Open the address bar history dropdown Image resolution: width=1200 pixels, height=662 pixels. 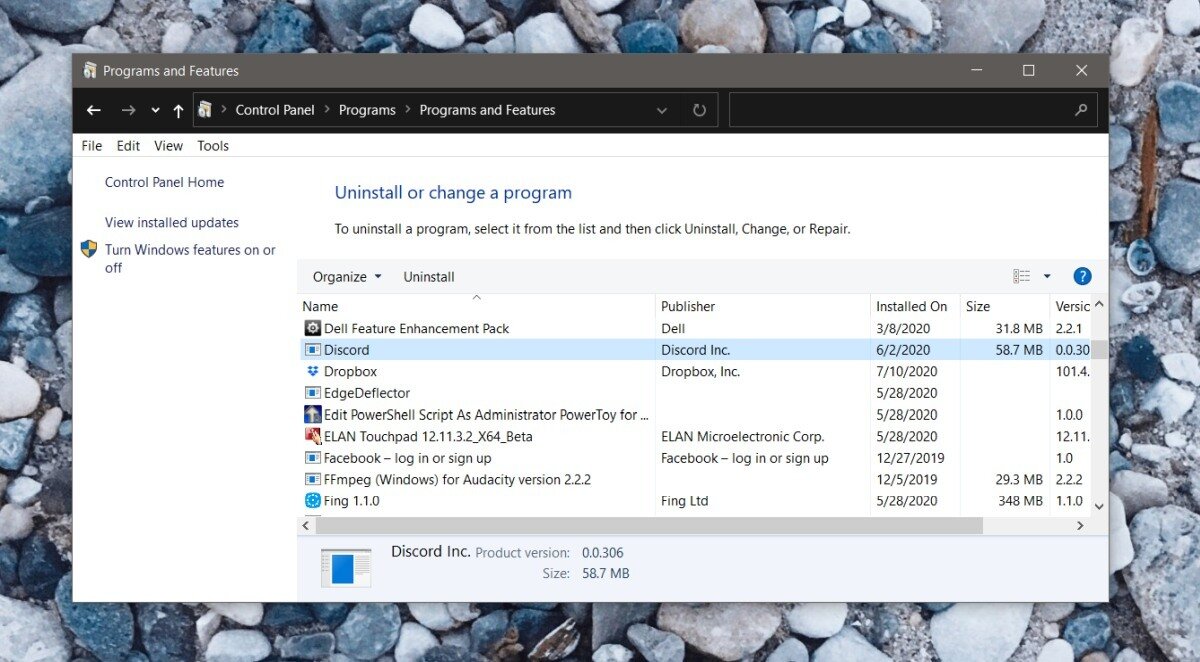(661, 110)
